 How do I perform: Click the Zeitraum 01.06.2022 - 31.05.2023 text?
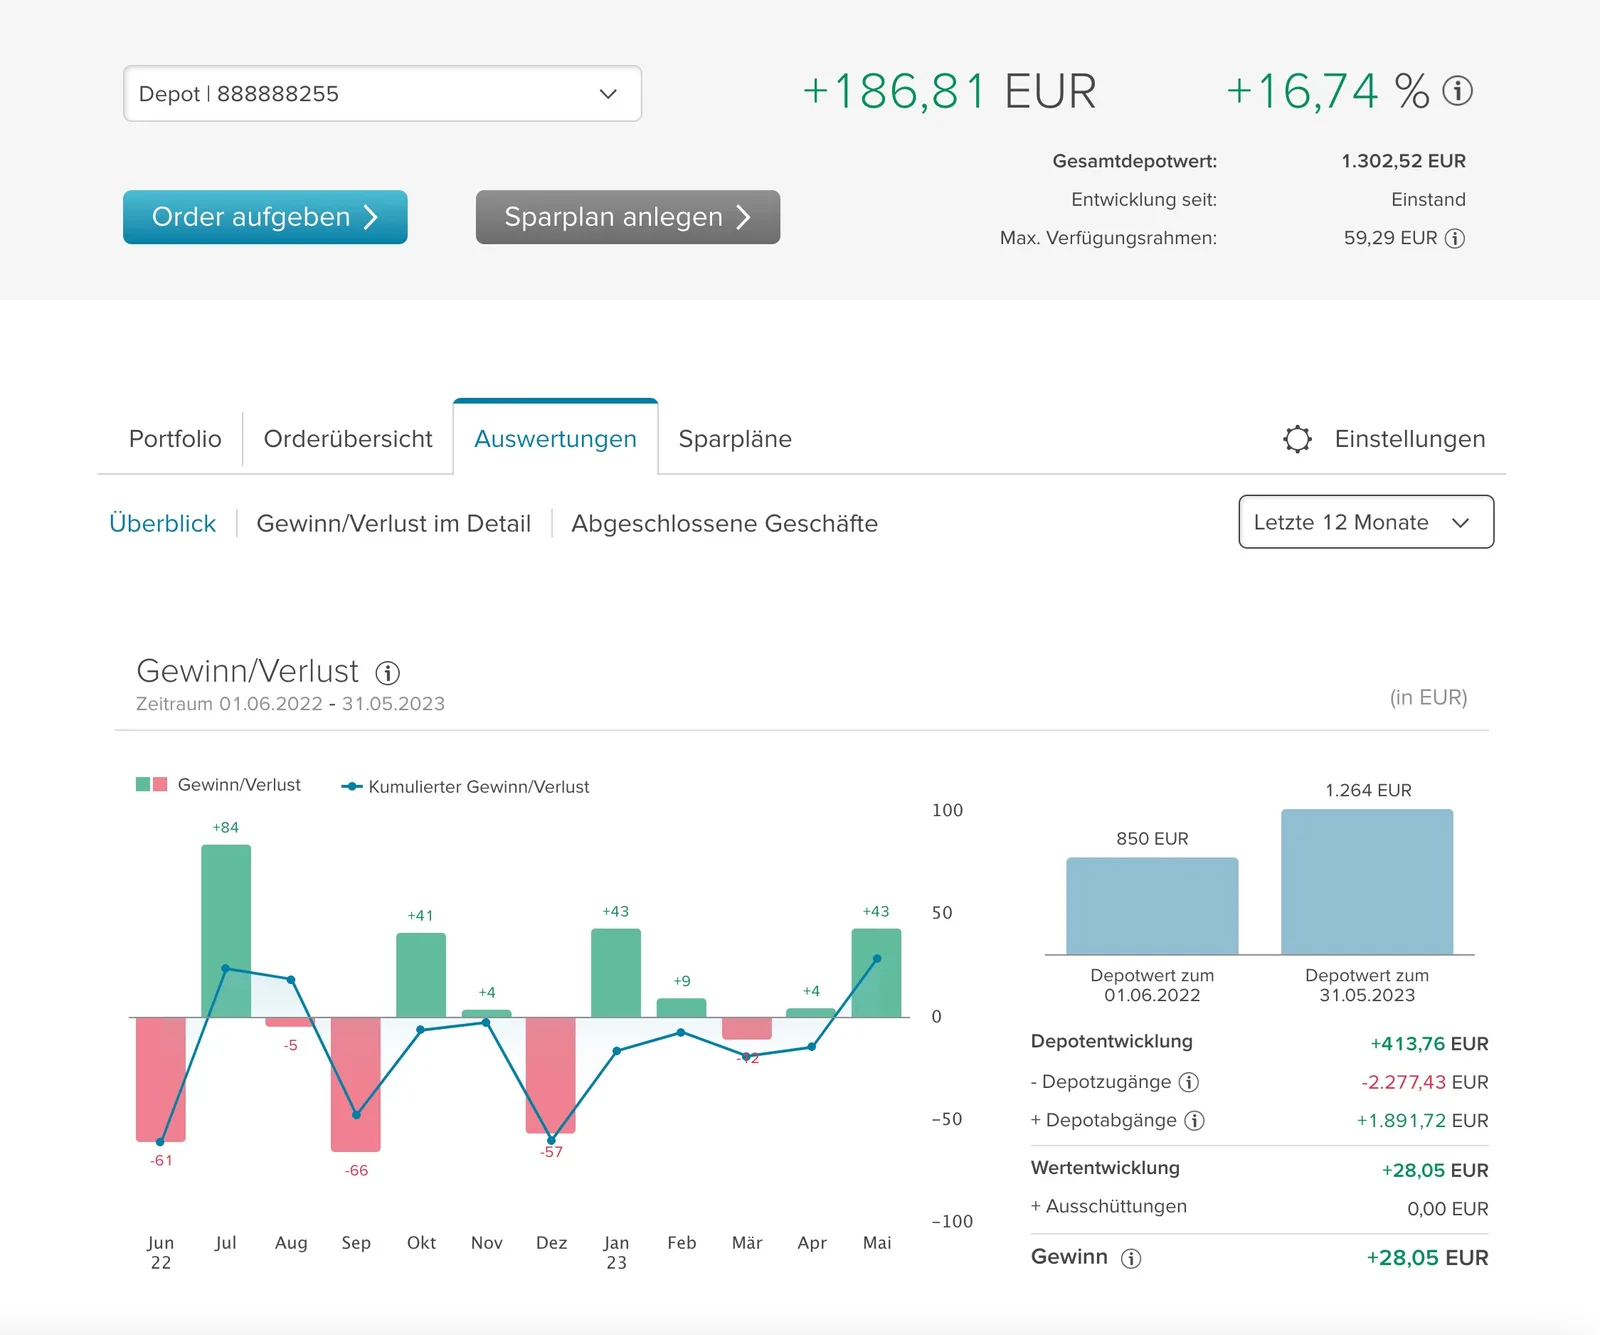click(x=290, y=704)
